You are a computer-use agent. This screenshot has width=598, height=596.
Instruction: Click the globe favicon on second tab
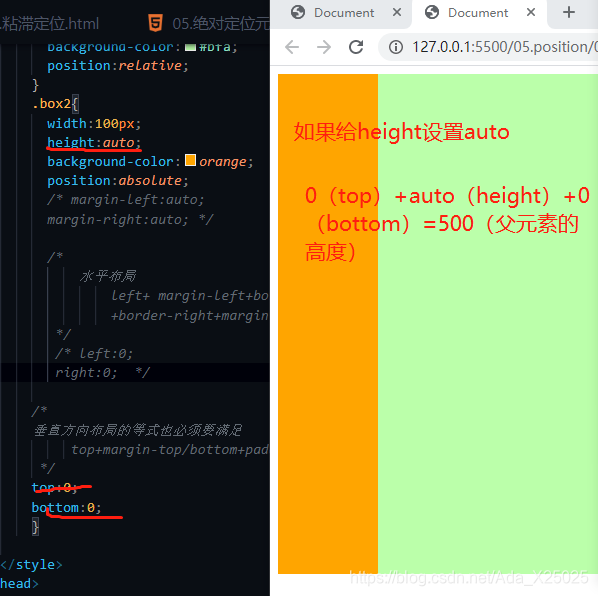click(432, 12)
